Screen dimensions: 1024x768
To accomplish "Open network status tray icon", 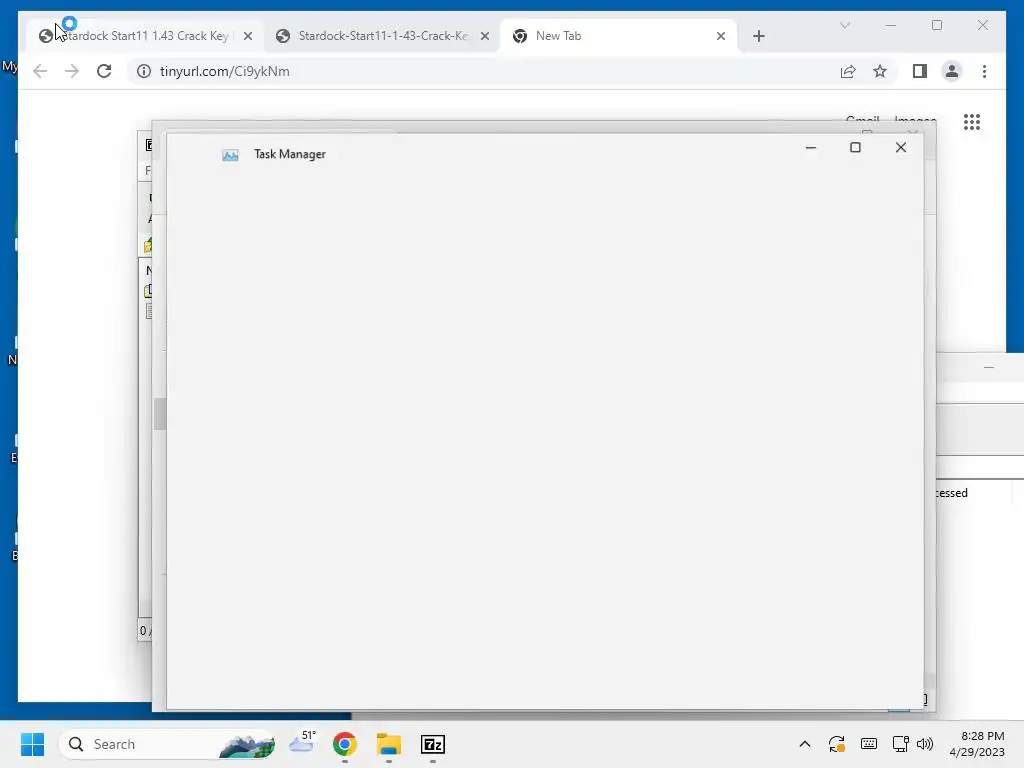I will click(x=901, y=744).
